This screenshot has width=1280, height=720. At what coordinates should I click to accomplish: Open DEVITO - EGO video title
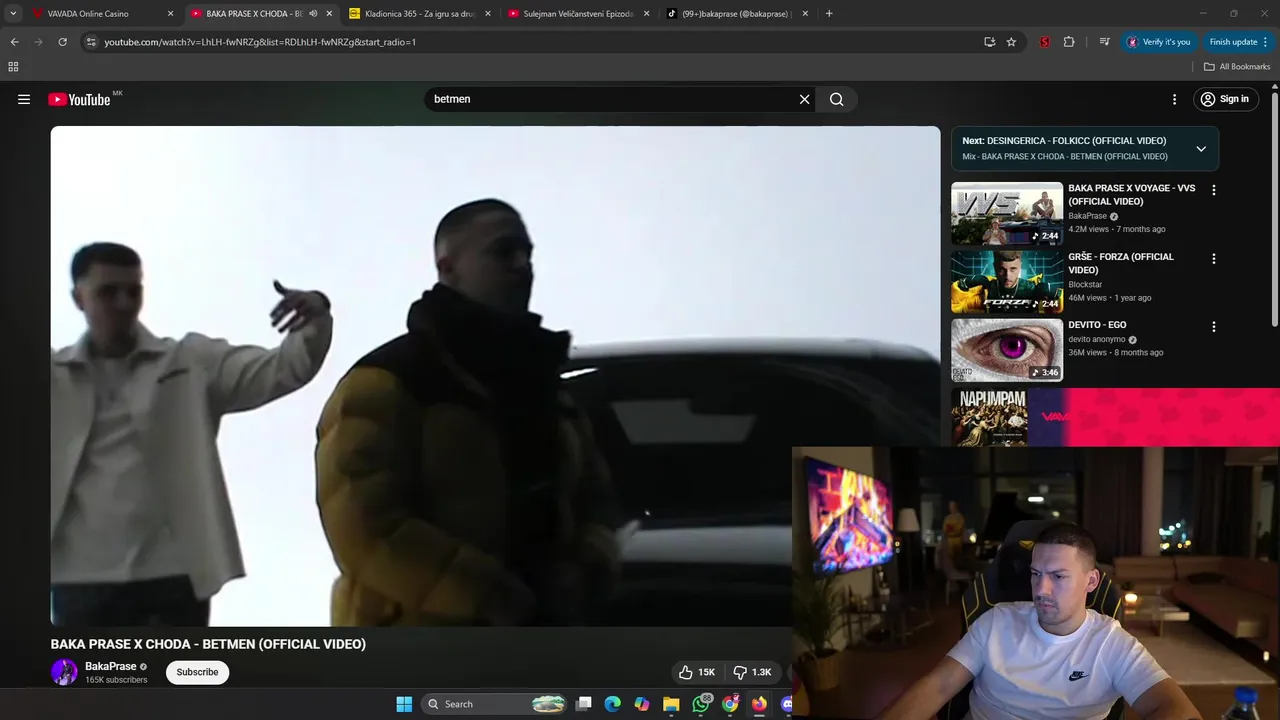click(x=1097, y=325)
